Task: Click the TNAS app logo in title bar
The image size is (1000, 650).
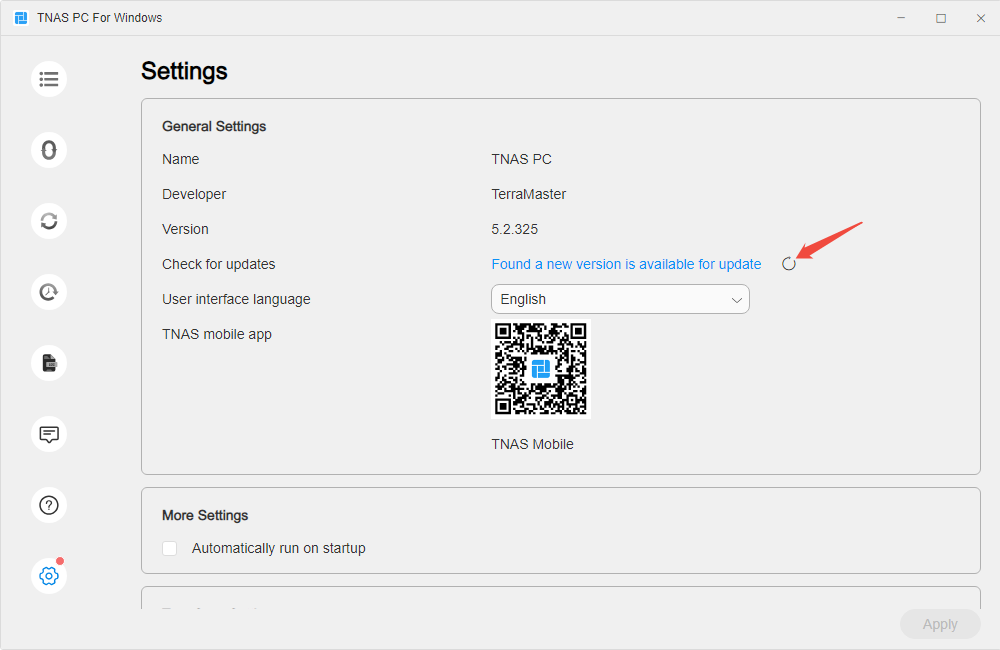Action: [x=21, y=18]
